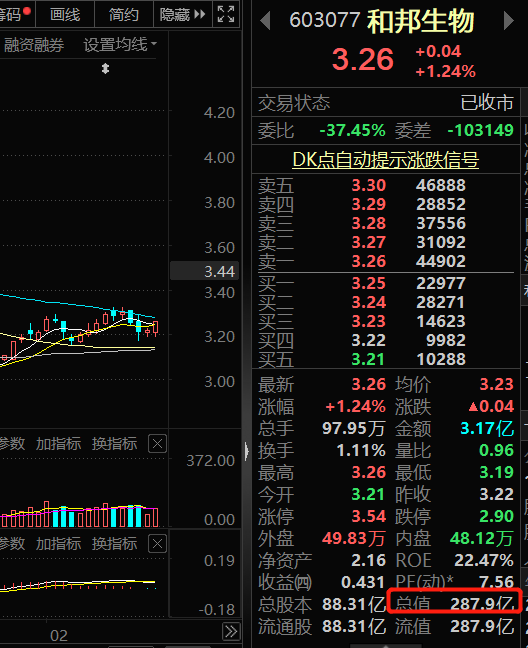Click the up-down resize arrow icon
528x648 pixels.
pos(105,69)
